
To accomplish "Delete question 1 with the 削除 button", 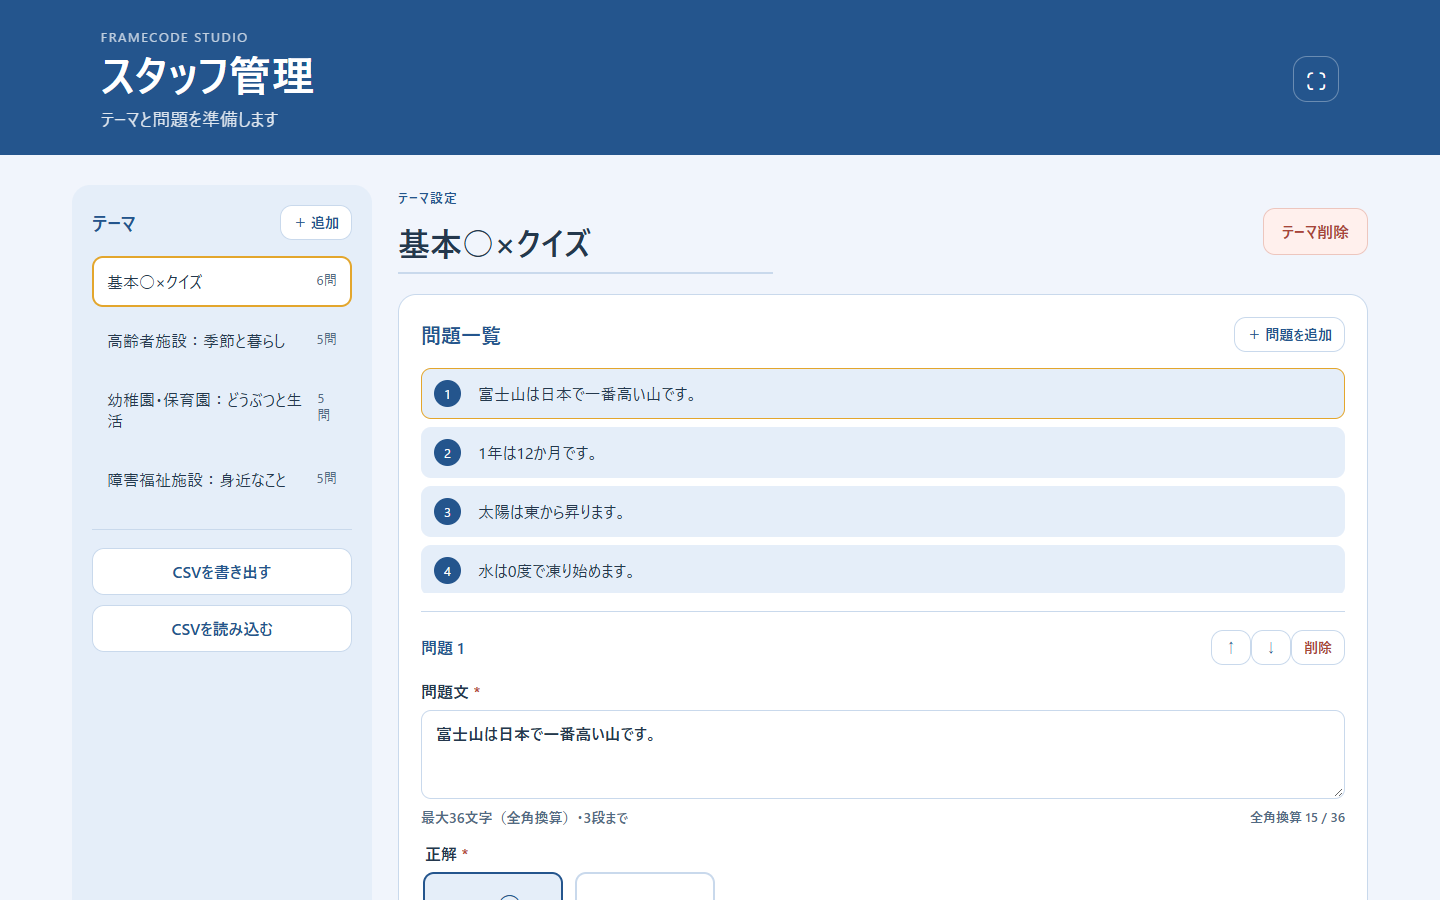I will click(1318, 648).
